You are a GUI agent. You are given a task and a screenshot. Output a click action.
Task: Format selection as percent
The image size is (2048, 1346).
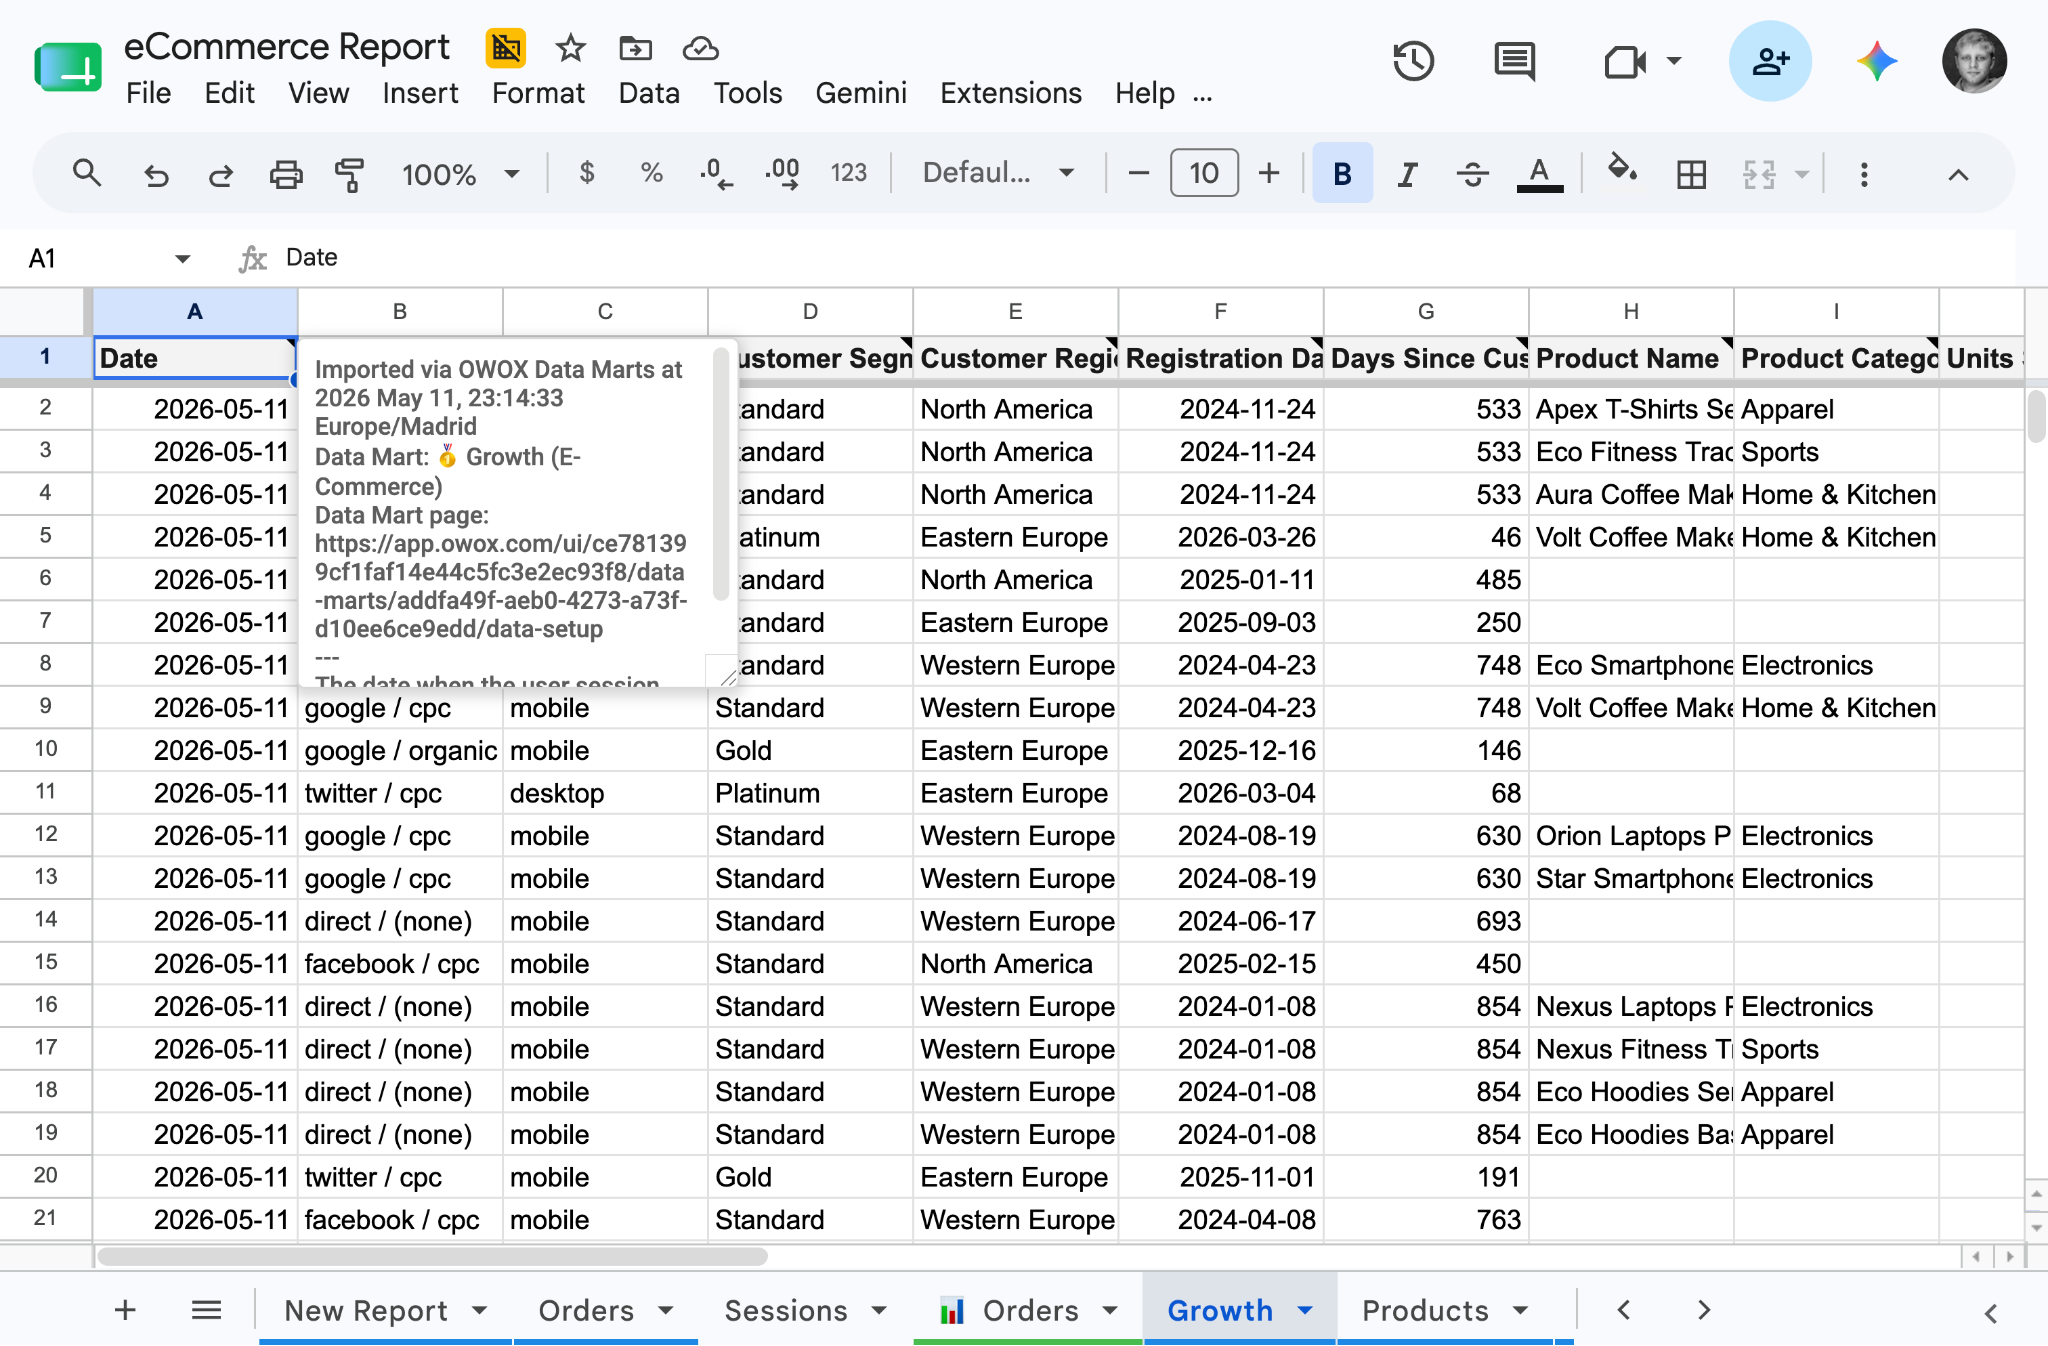coord(652,173)
